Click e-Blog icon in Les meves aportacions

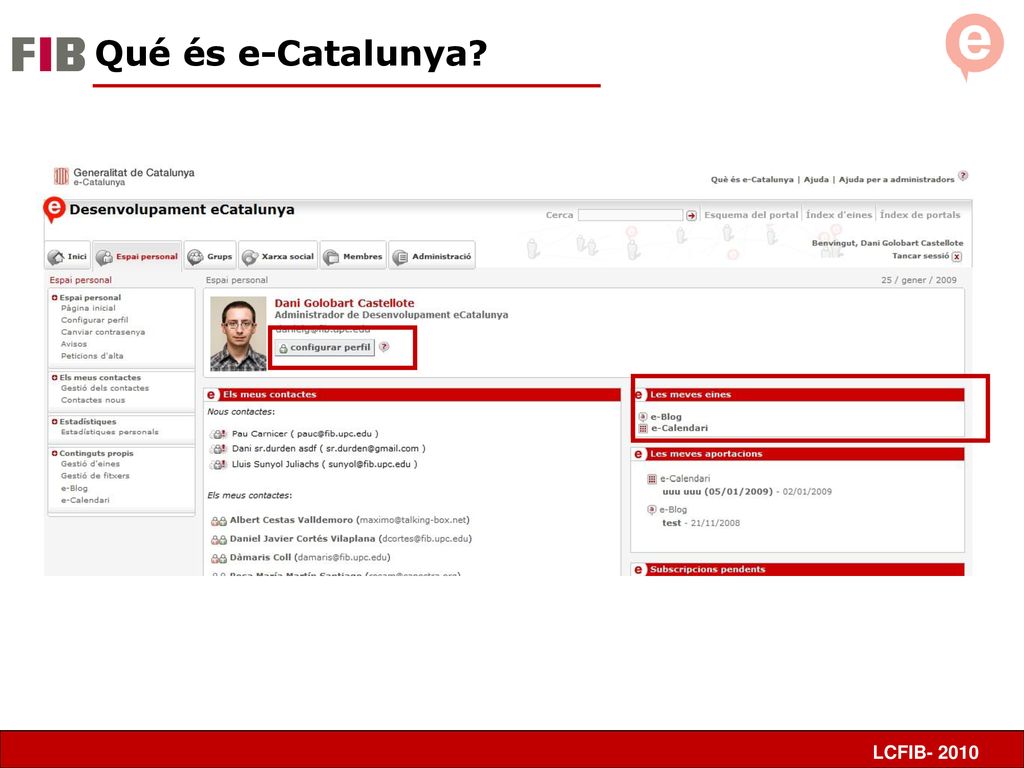click(x=651, y=509)
